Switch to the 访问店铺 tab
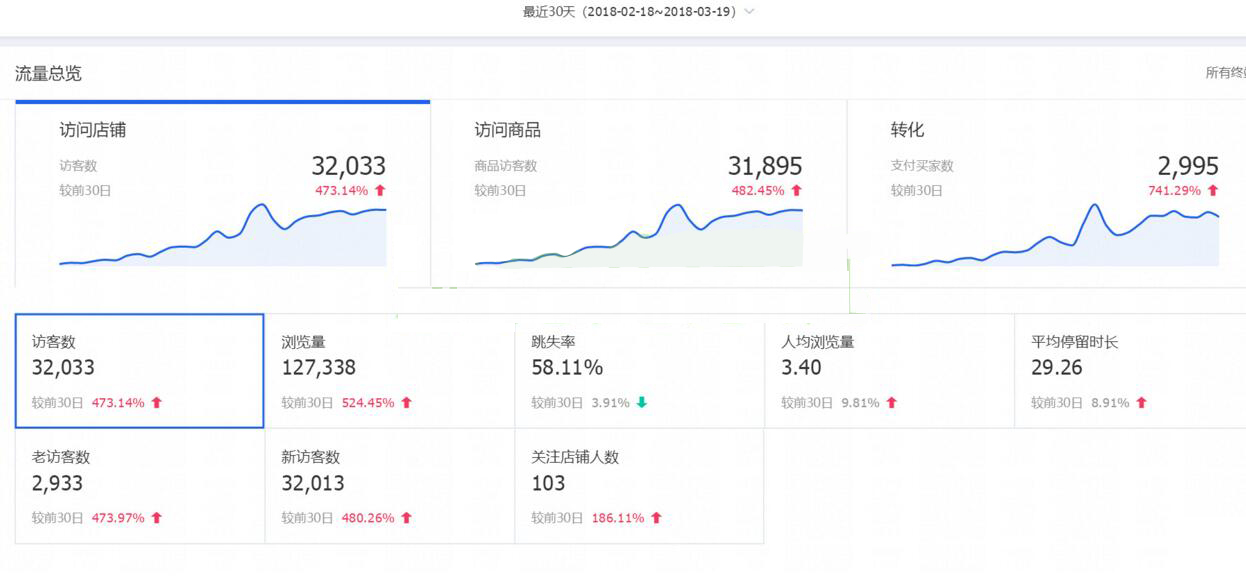Viewport: 1246px width, 576px height. click(92, 130)
